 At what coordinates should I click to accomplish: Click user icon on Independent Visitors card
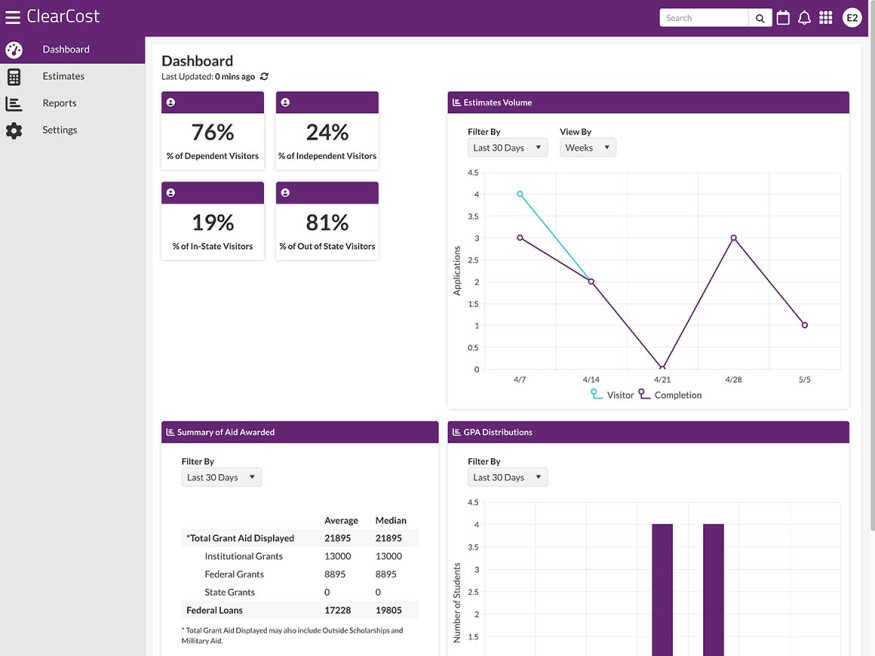point(285,103)
